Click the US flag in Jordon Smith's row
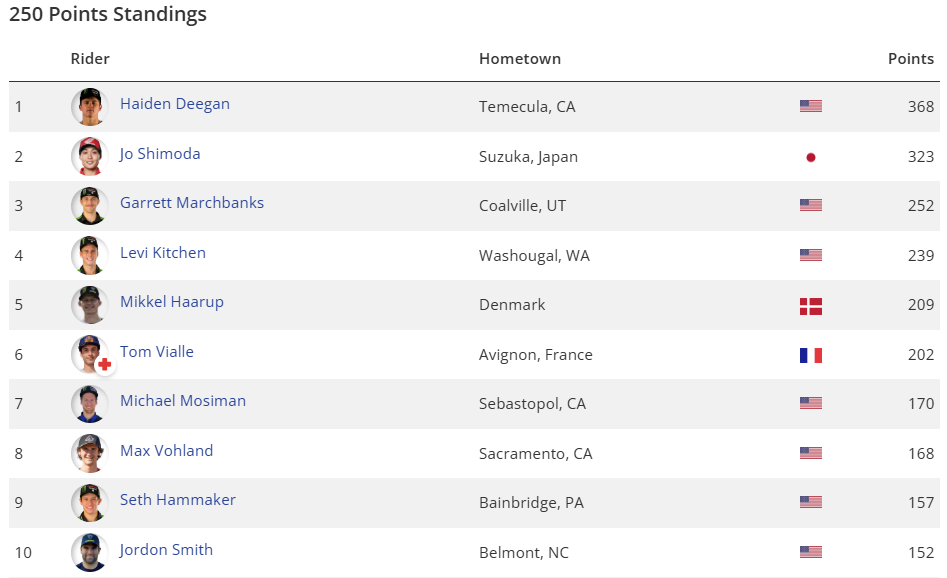Screen dimensions: 947x578 tap(811, 552)
